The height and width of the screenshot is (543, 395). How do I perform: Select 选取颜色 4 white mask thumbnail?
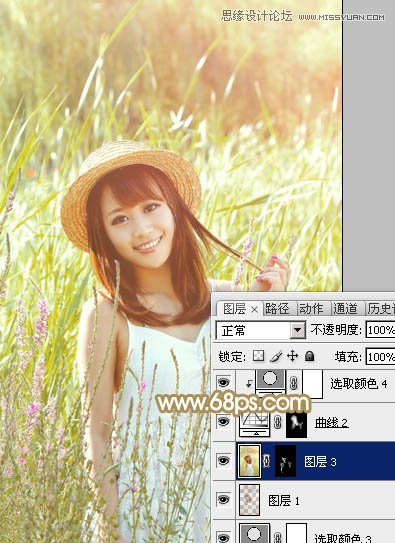coord(313,384)
